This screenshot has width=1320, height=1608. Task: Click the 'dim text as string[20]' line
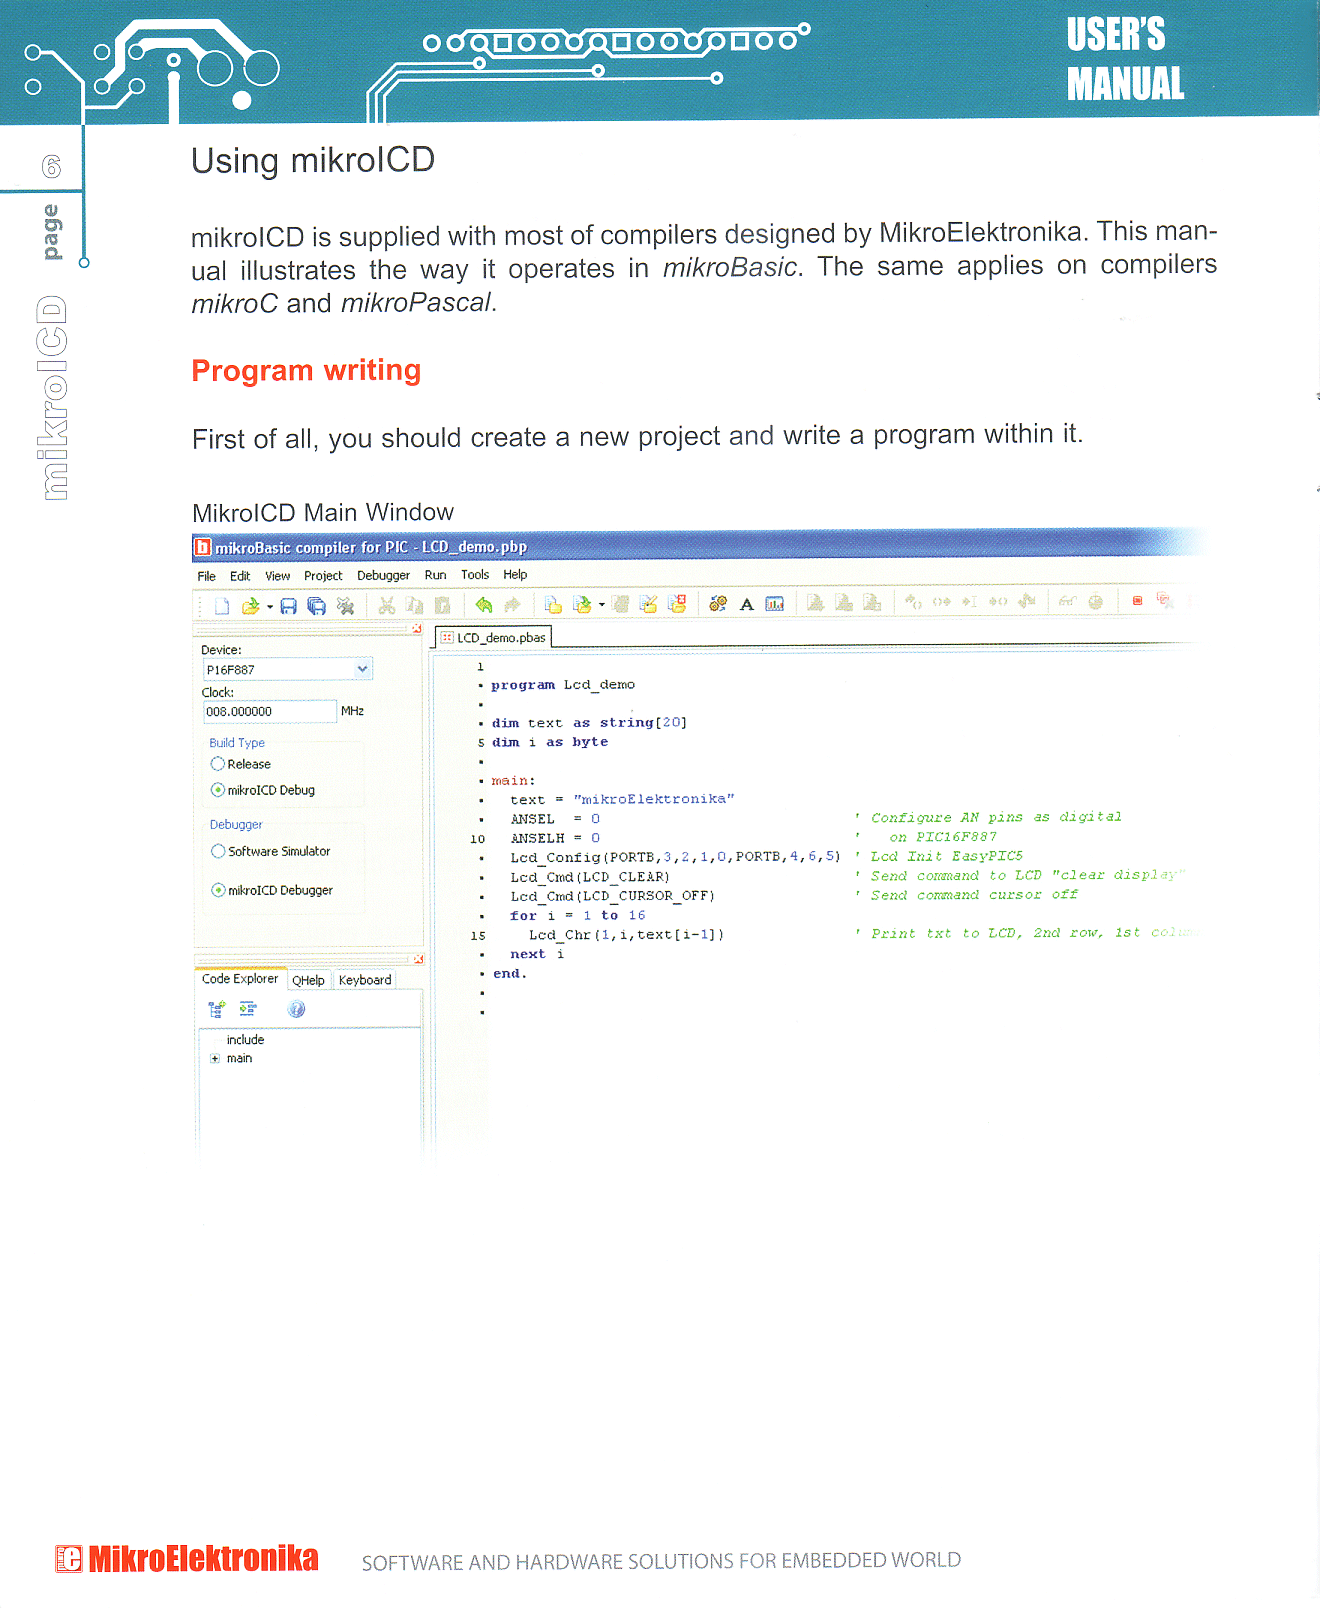(x=589, y=723)
